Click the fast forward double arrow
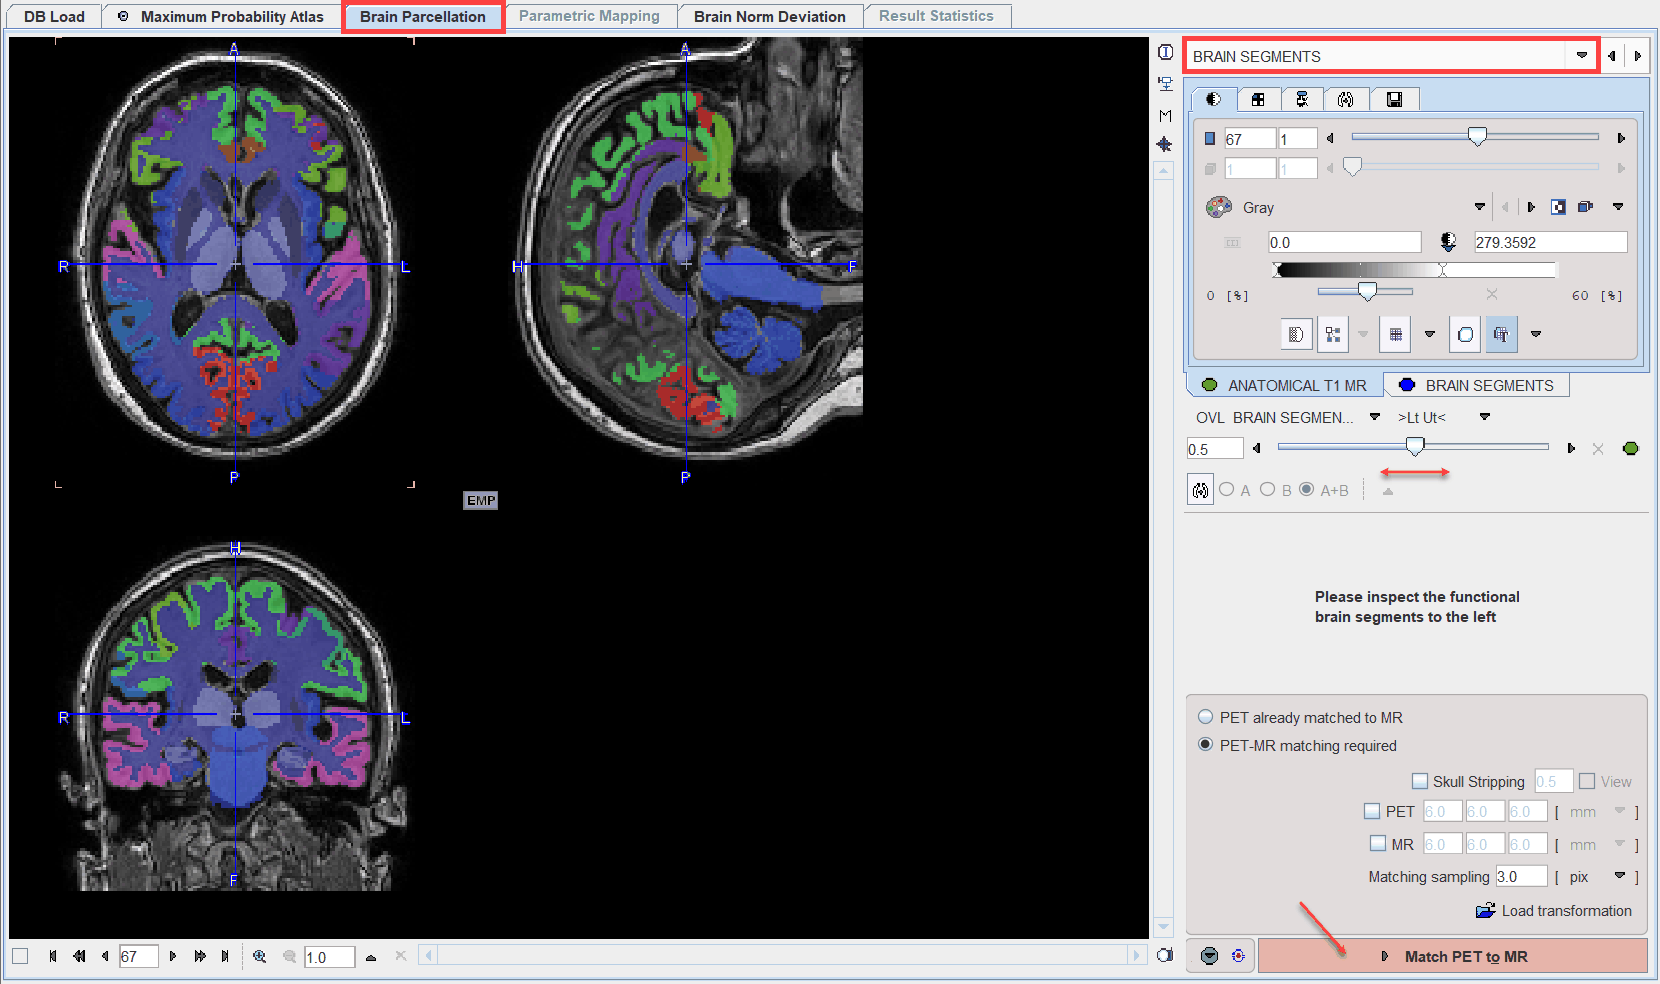The height and width of the screenshot is (984, 1660). pos(200,956)
